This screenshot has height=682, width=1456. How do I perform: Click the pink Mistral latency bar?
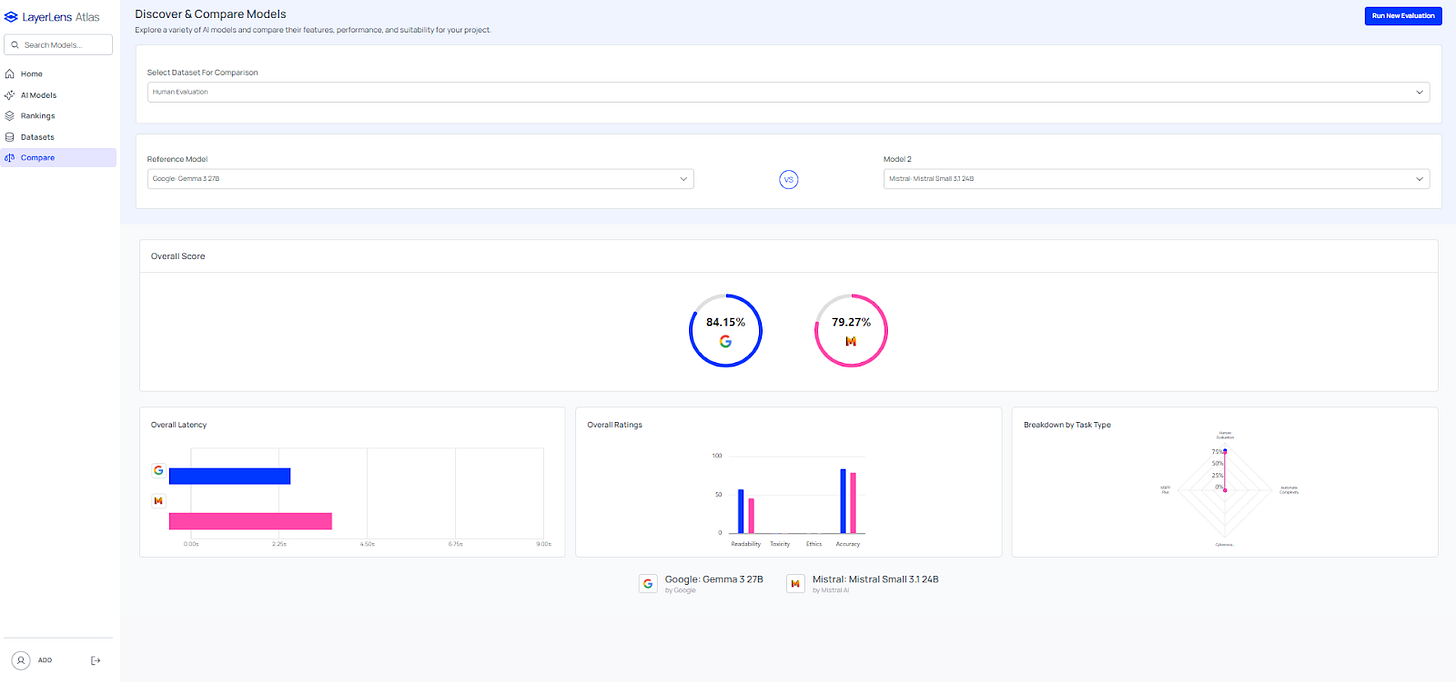tap(250, 521)
